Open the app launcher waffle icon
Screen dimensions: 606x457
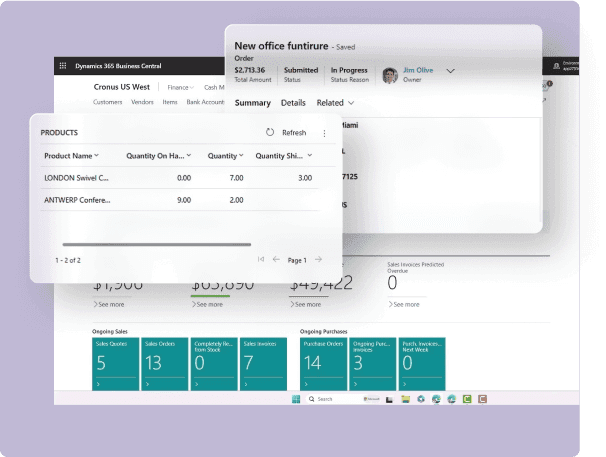[x=64, y=66]
